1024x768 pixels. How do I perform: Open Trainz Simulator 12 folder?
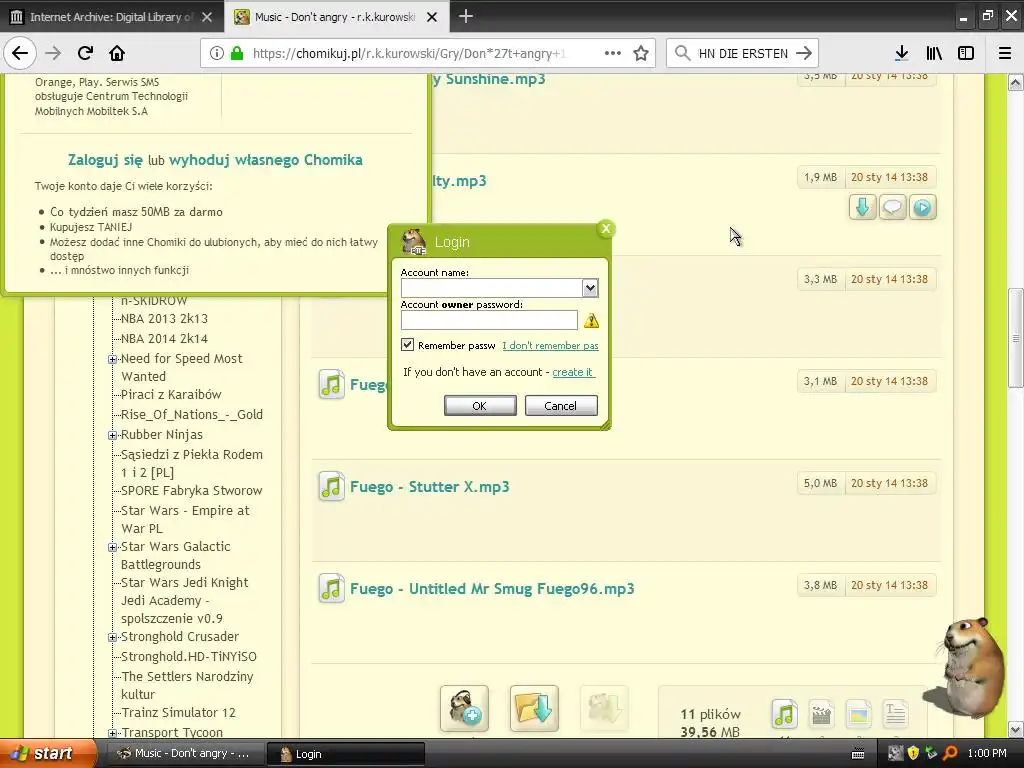point(178,712)
